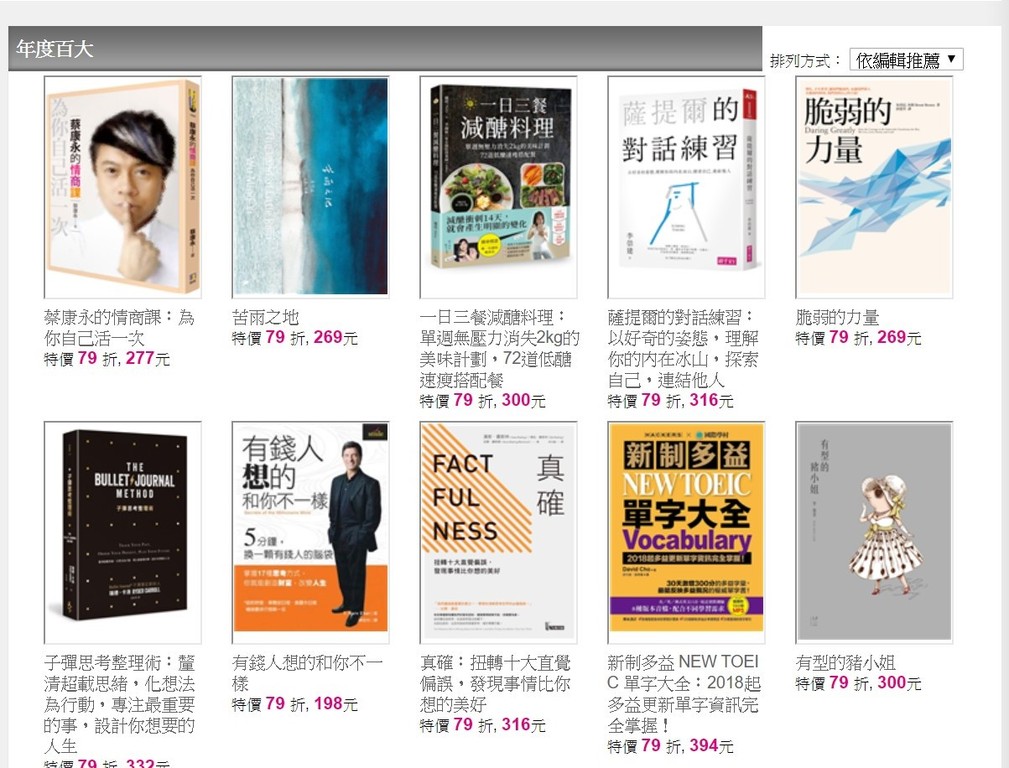
Task: Select the 一日三餐減醣料理 cover thumbnail
Action: [x=498, y=187]
